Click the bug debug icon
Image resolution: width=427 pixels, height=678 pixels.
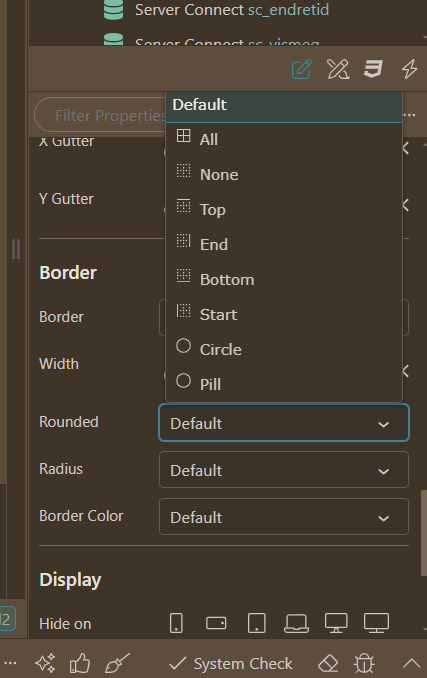pos(364,663)
